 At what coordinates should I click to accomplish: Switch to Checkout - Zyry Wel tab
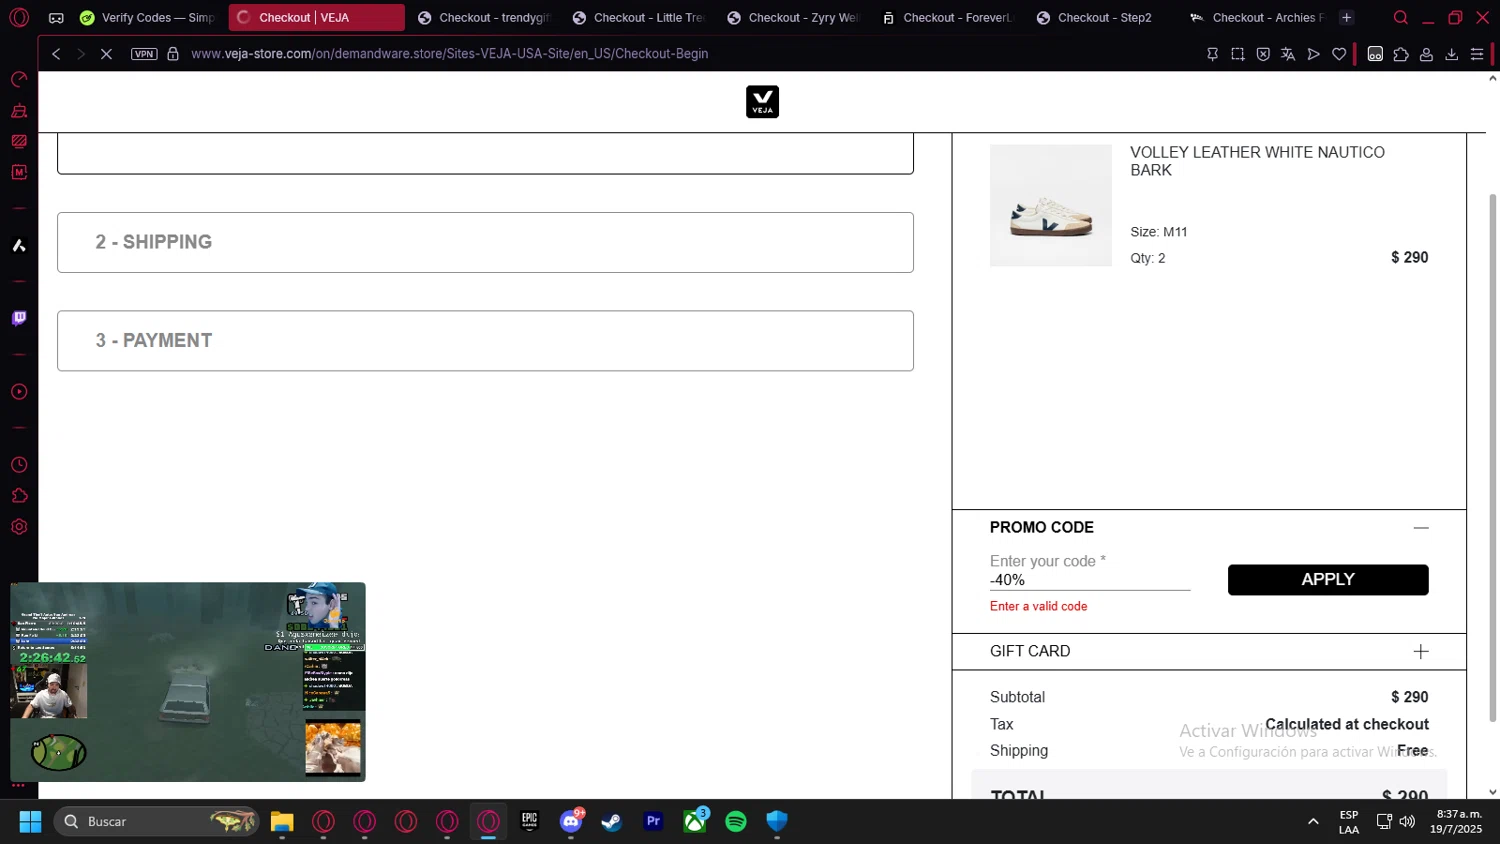click(x=793, y=18)
